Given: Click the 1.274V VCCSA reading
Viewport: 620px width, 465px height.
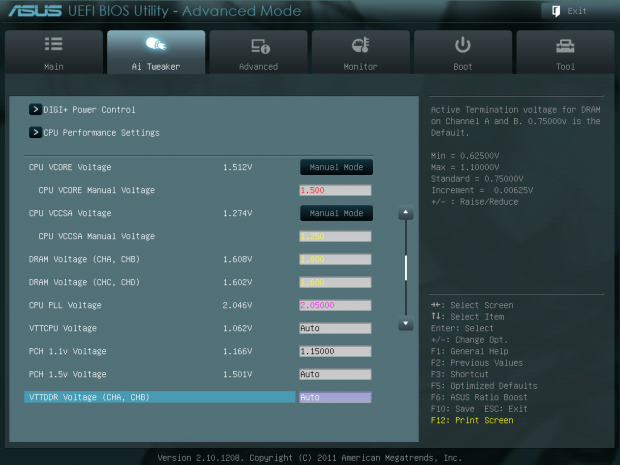Looking at the screenshot, I should (238, 213).
